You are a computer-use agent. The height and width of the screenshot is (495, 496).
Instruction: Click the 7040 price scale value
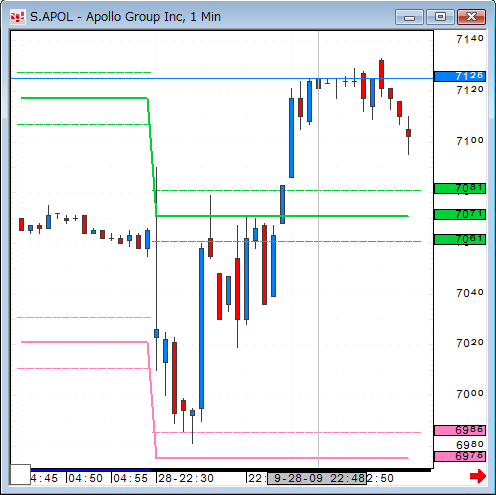click(x=470, y=293)
